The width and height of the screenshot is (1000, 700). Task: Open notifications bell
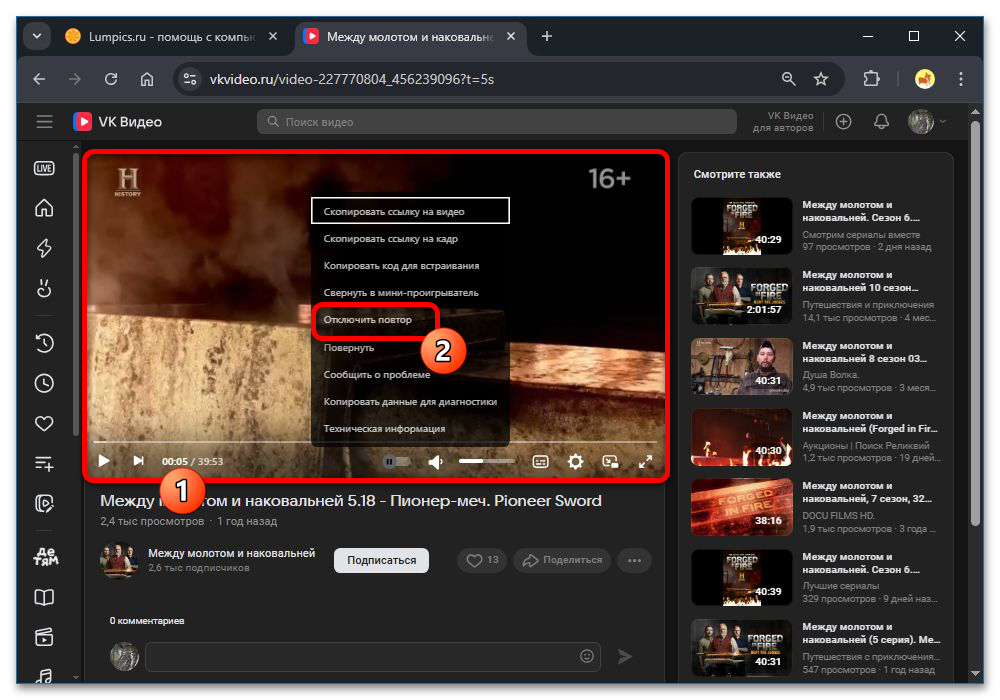[881, 121]
